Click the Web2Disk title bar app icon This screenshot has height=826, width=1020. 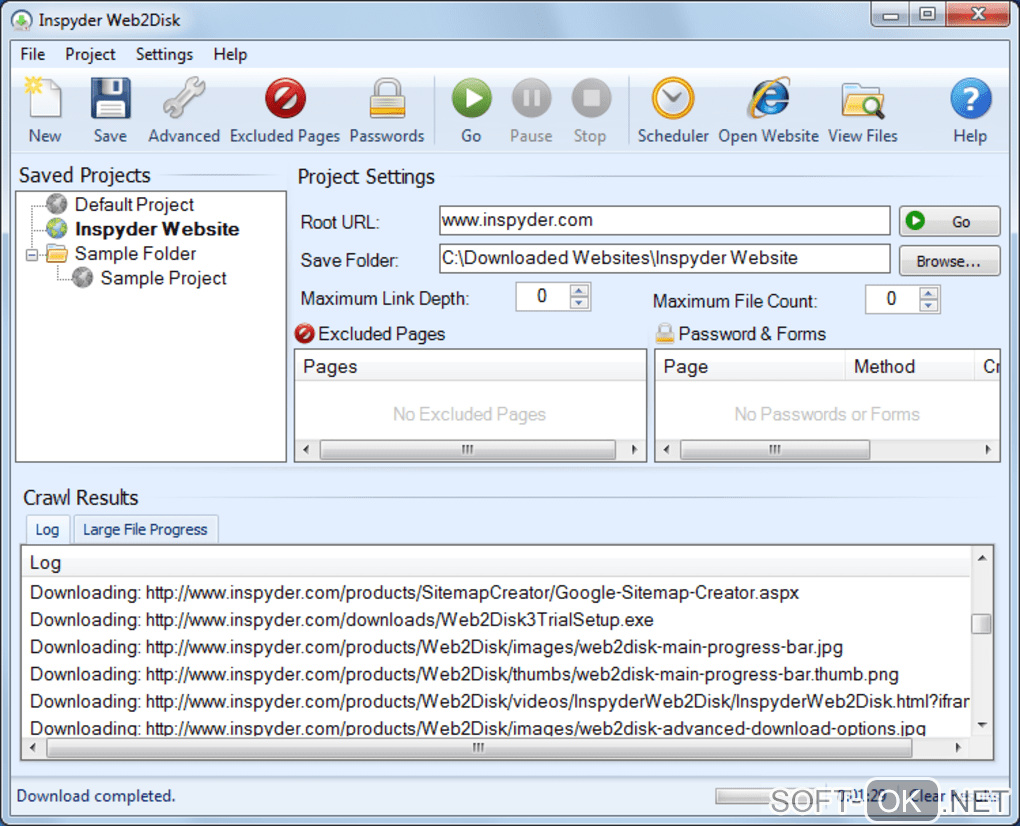22,20
